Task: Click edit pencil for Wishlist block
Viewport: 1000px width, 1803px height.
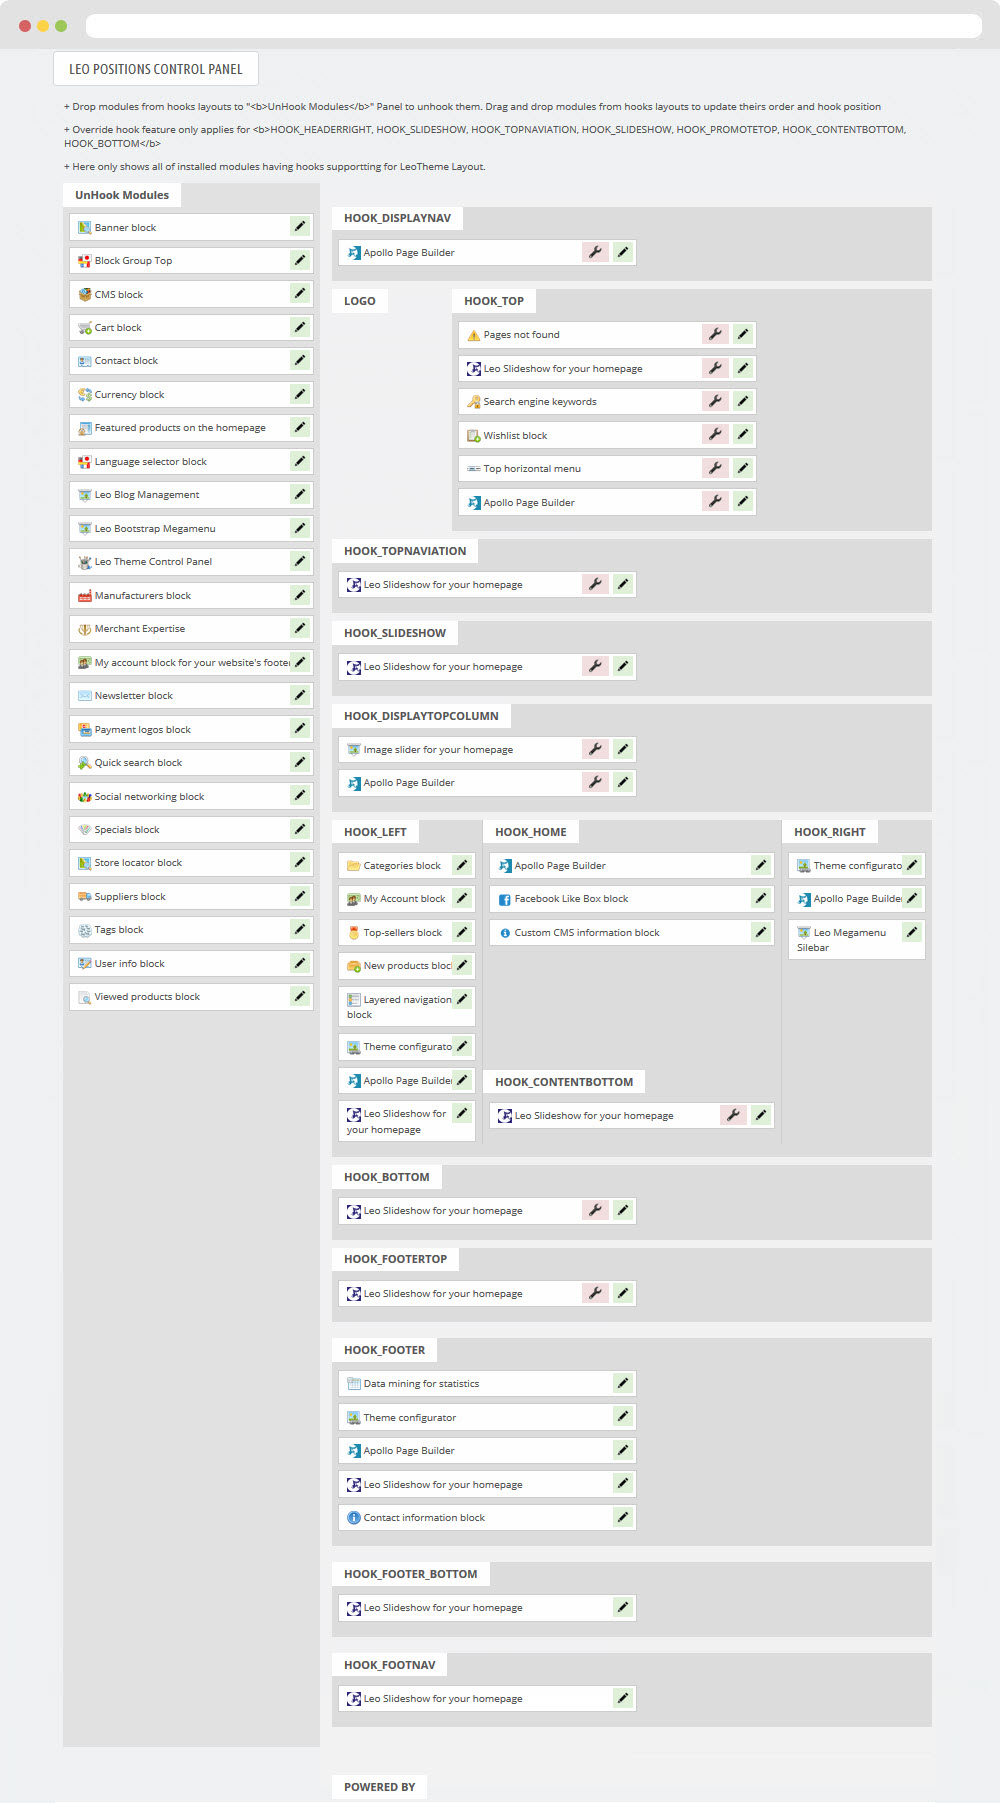Action: tap(743, 434)
